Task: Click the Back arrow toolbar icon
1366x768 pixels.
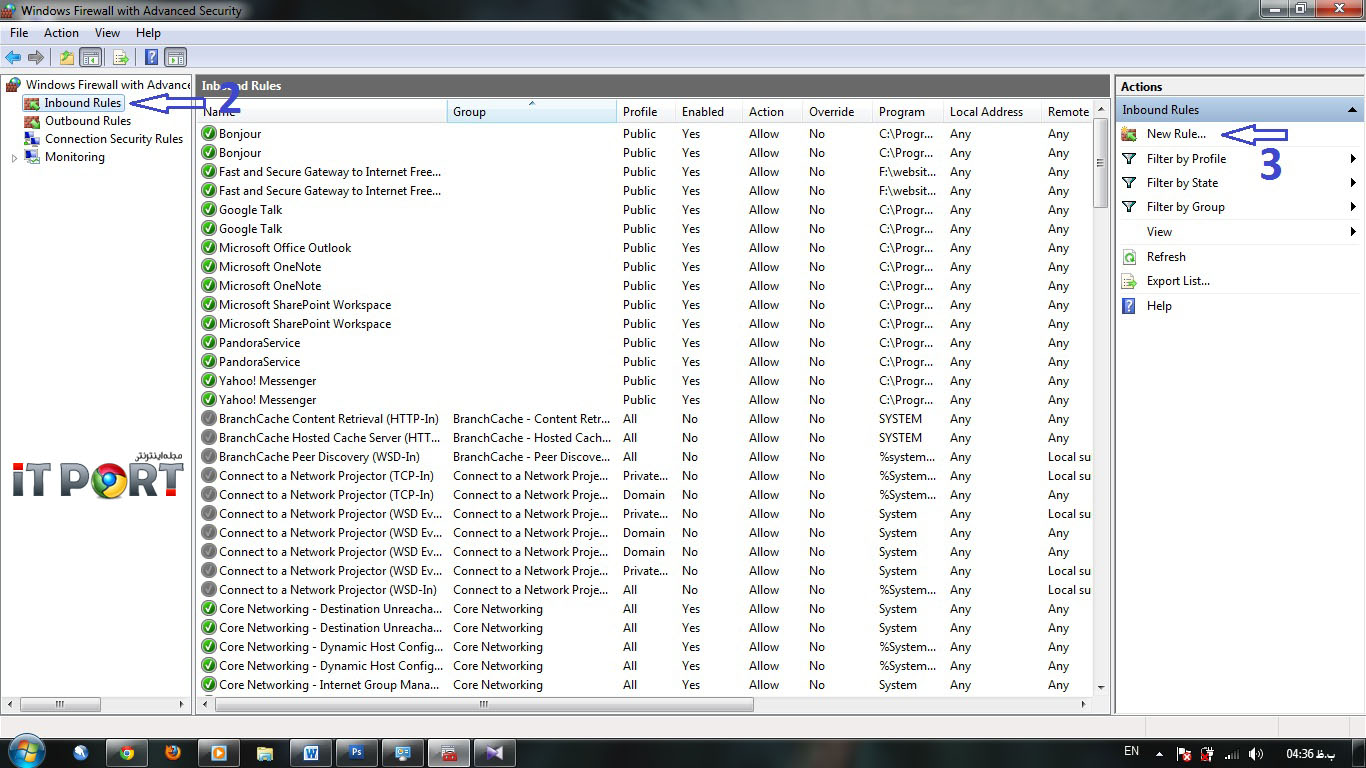Action: [x=13, y=57]
